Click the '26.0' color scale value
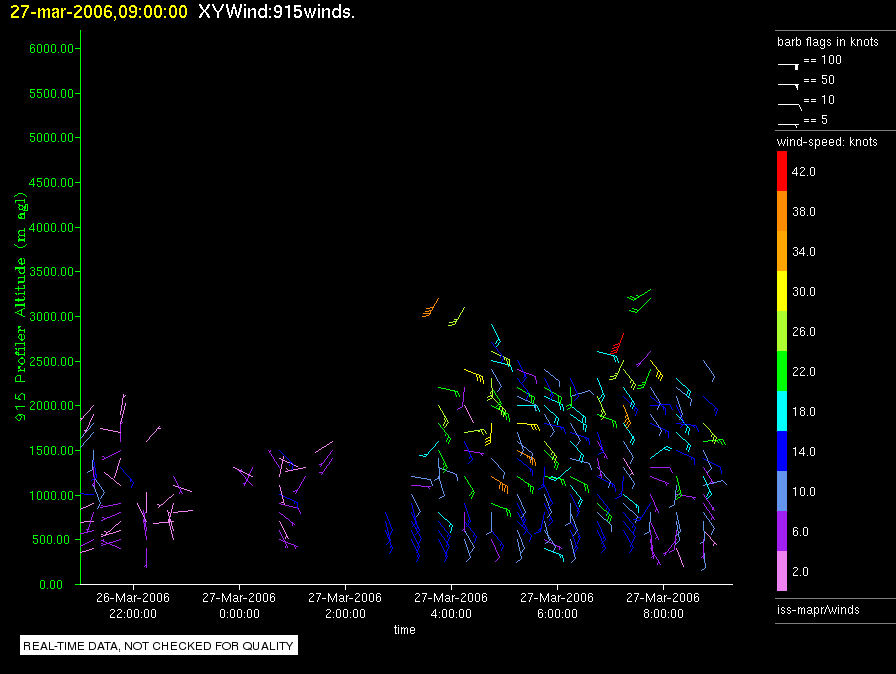Image resolution: width=896 pixels, height=674 pixels. pos(803,331)
